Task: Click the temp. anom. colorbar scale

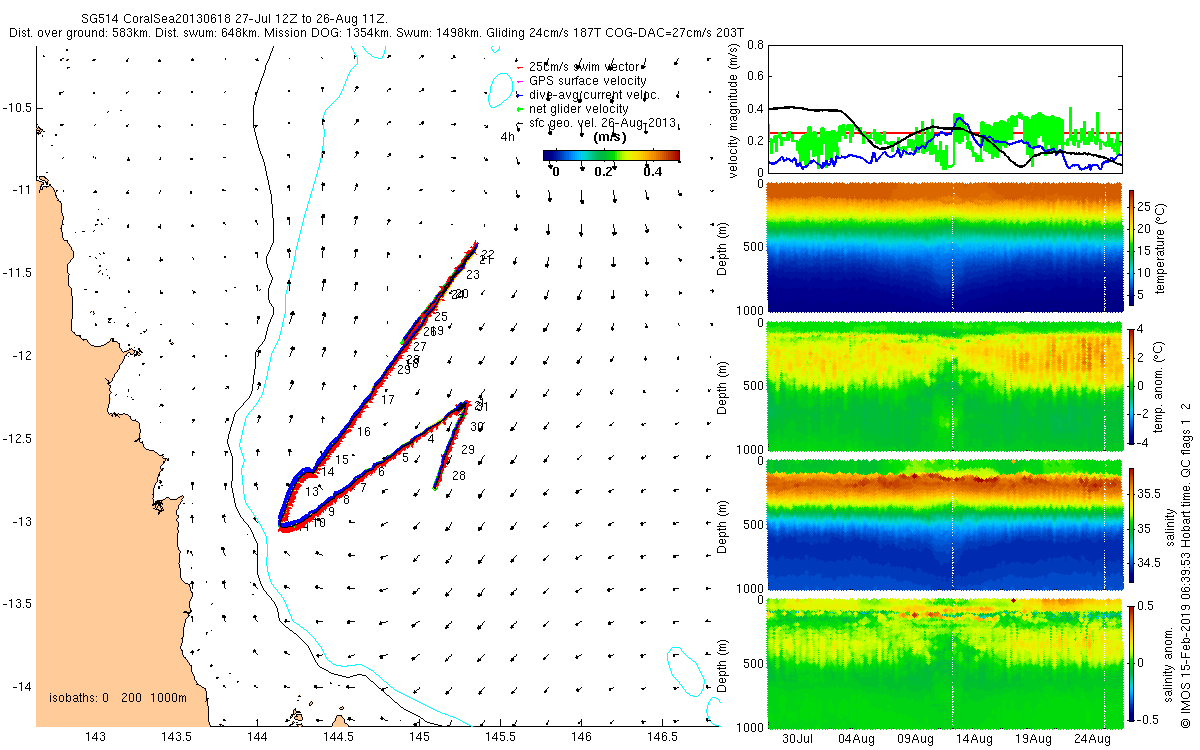Action: click(1132, 385)
